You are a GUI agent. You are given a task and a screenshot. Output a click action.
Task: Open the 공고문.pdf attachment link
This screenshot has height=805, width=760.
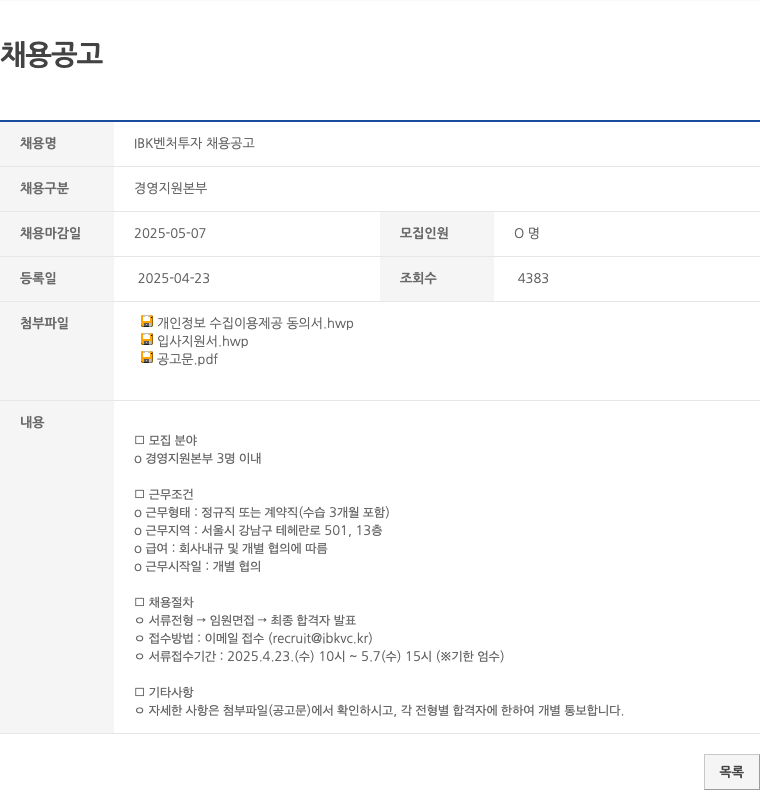[x=187, y=359]
